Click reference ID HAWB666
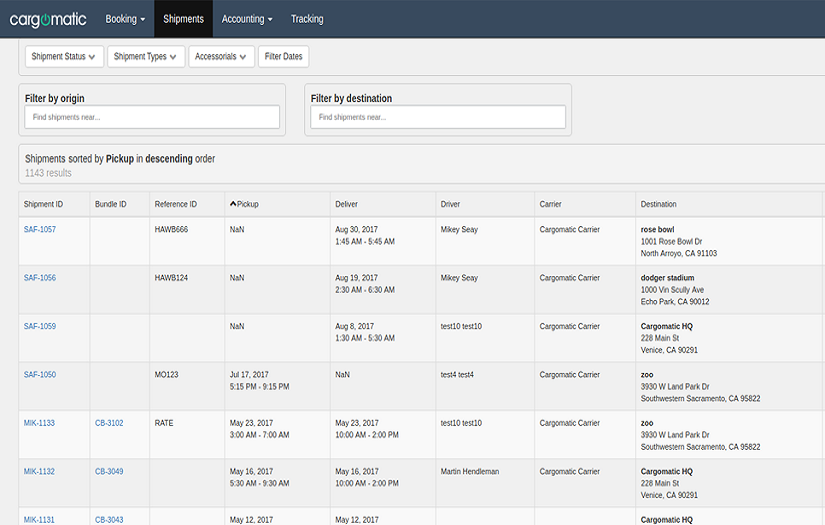Screen dimensions: 825x525 pos(171,229)
